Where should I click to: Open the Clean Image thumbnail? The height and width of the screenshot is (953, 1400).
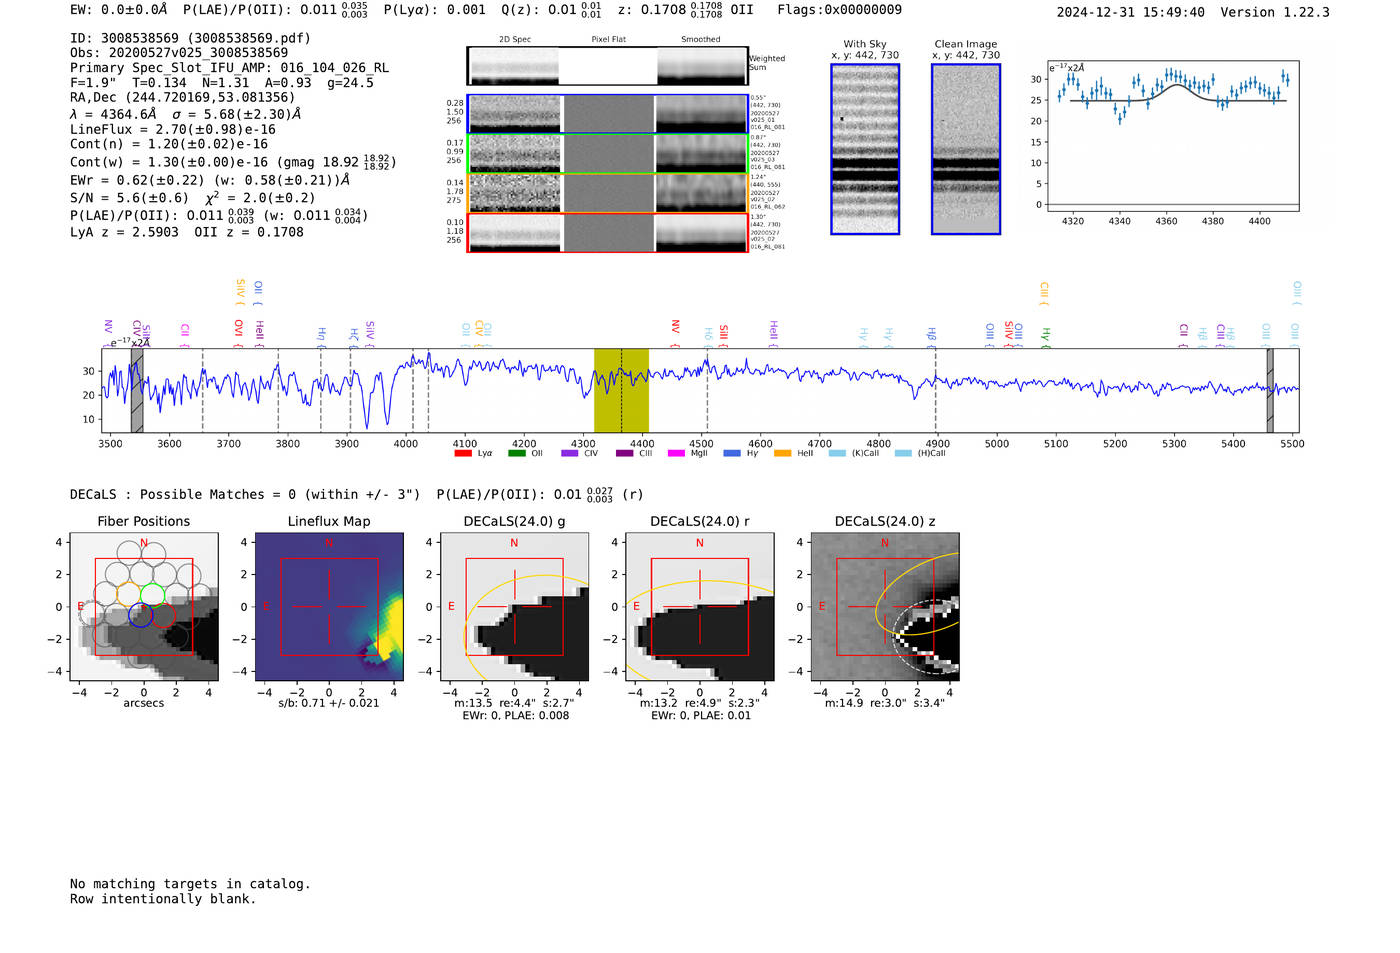tap(966, 149)
